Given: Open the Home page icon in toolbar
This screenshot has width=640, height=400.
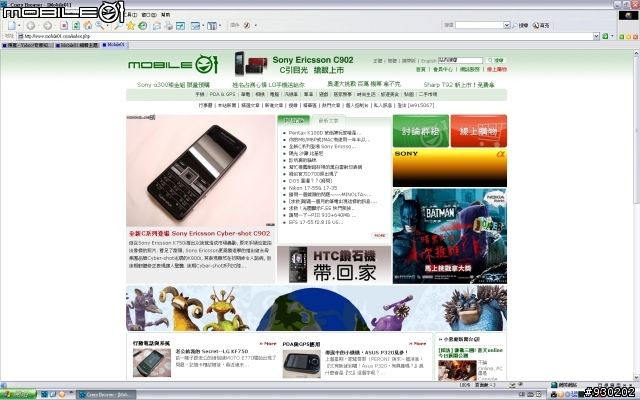Looking at the screenshot, I should click(x=87, y=26).
